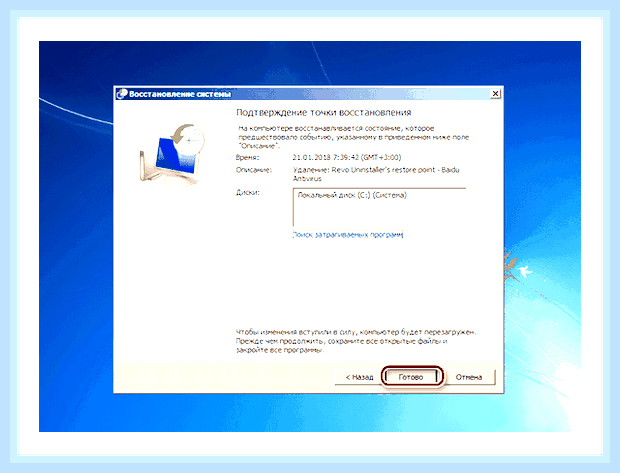Go back with the Назад button
Screen dimensions: 620x473
359,377
